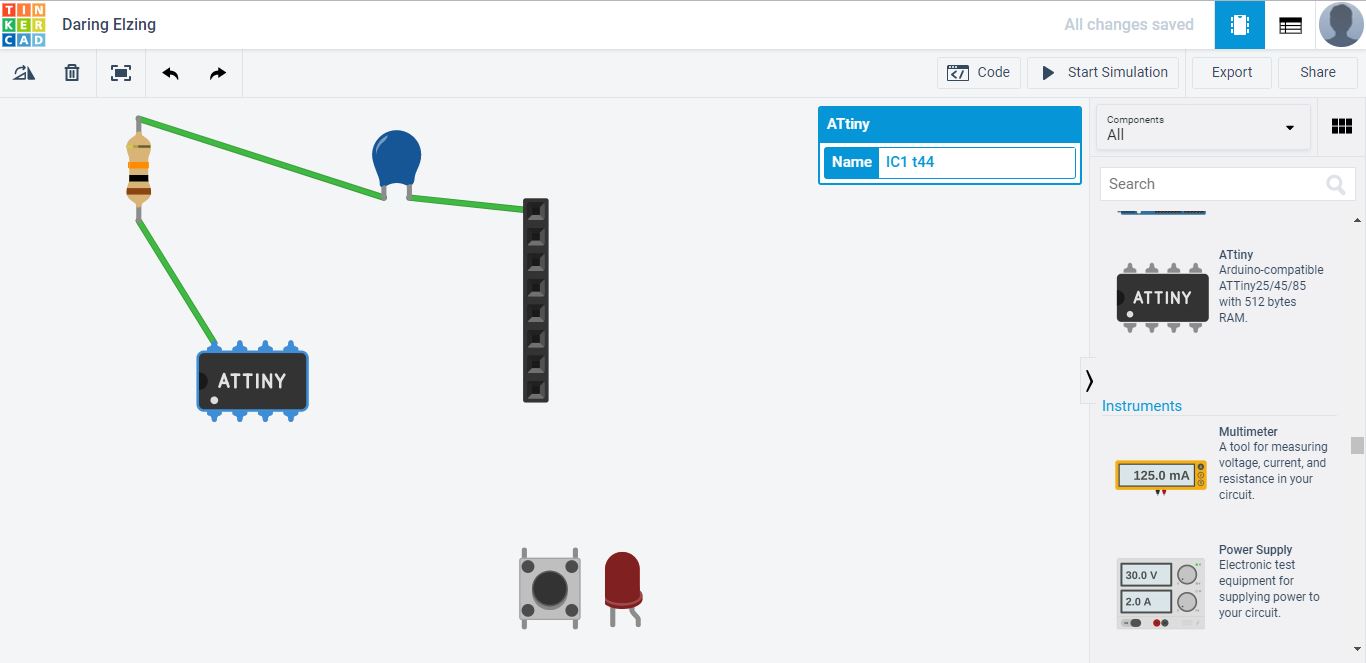Image resolution: width=1366 pixels, height=663 pixels.
Task: Click the Multimeter label text
Action: click(x=1248, y=432)
